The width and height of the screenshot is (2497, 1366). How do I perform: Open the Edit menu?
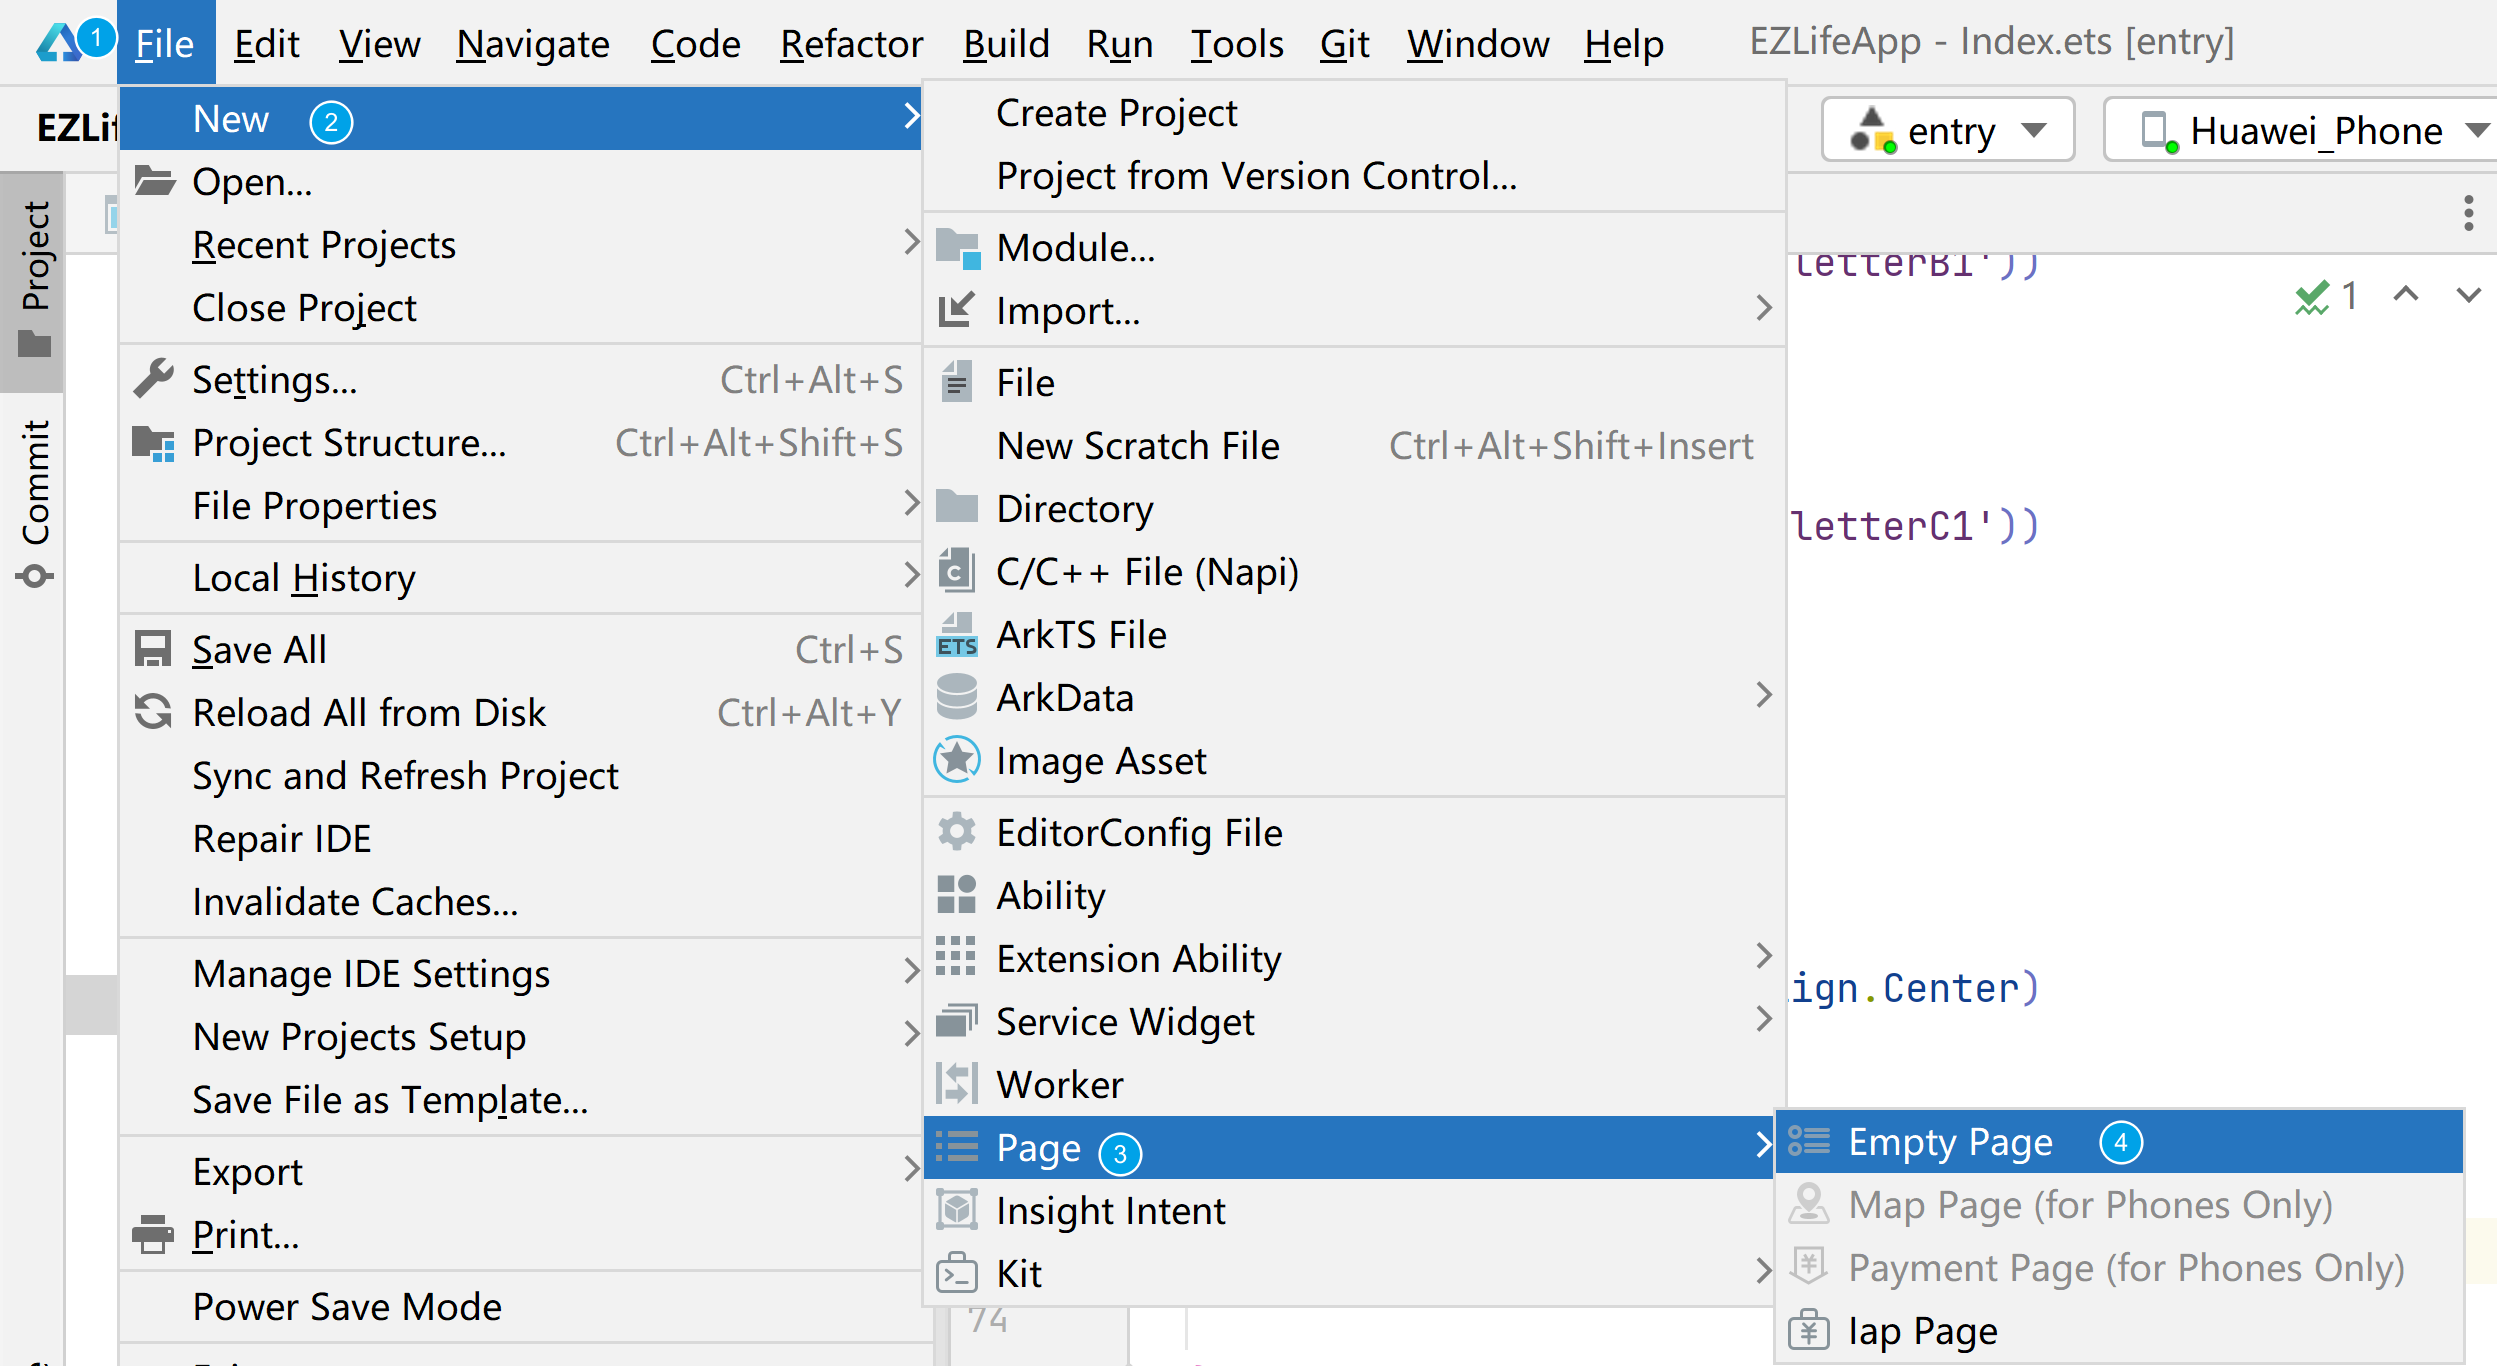click(x=266, y=44)
